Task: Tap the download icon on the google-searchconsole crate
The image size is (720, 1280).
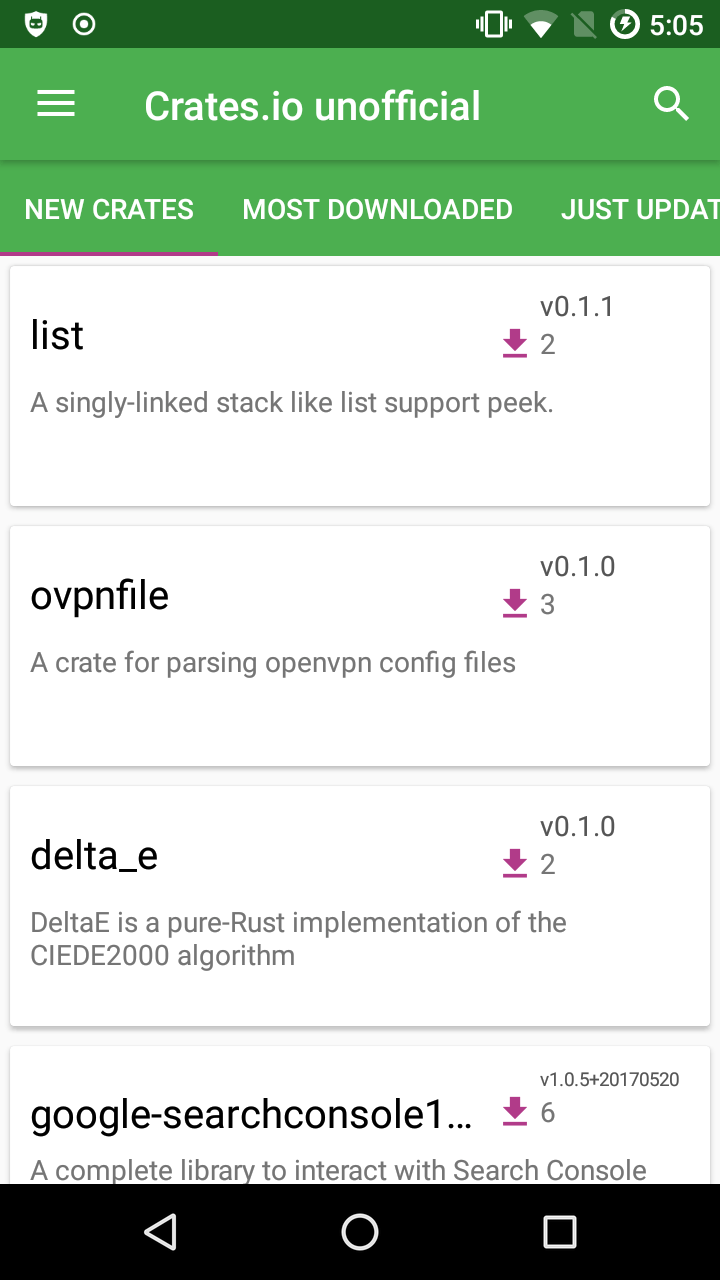Action: click(x=514, y=1110)
